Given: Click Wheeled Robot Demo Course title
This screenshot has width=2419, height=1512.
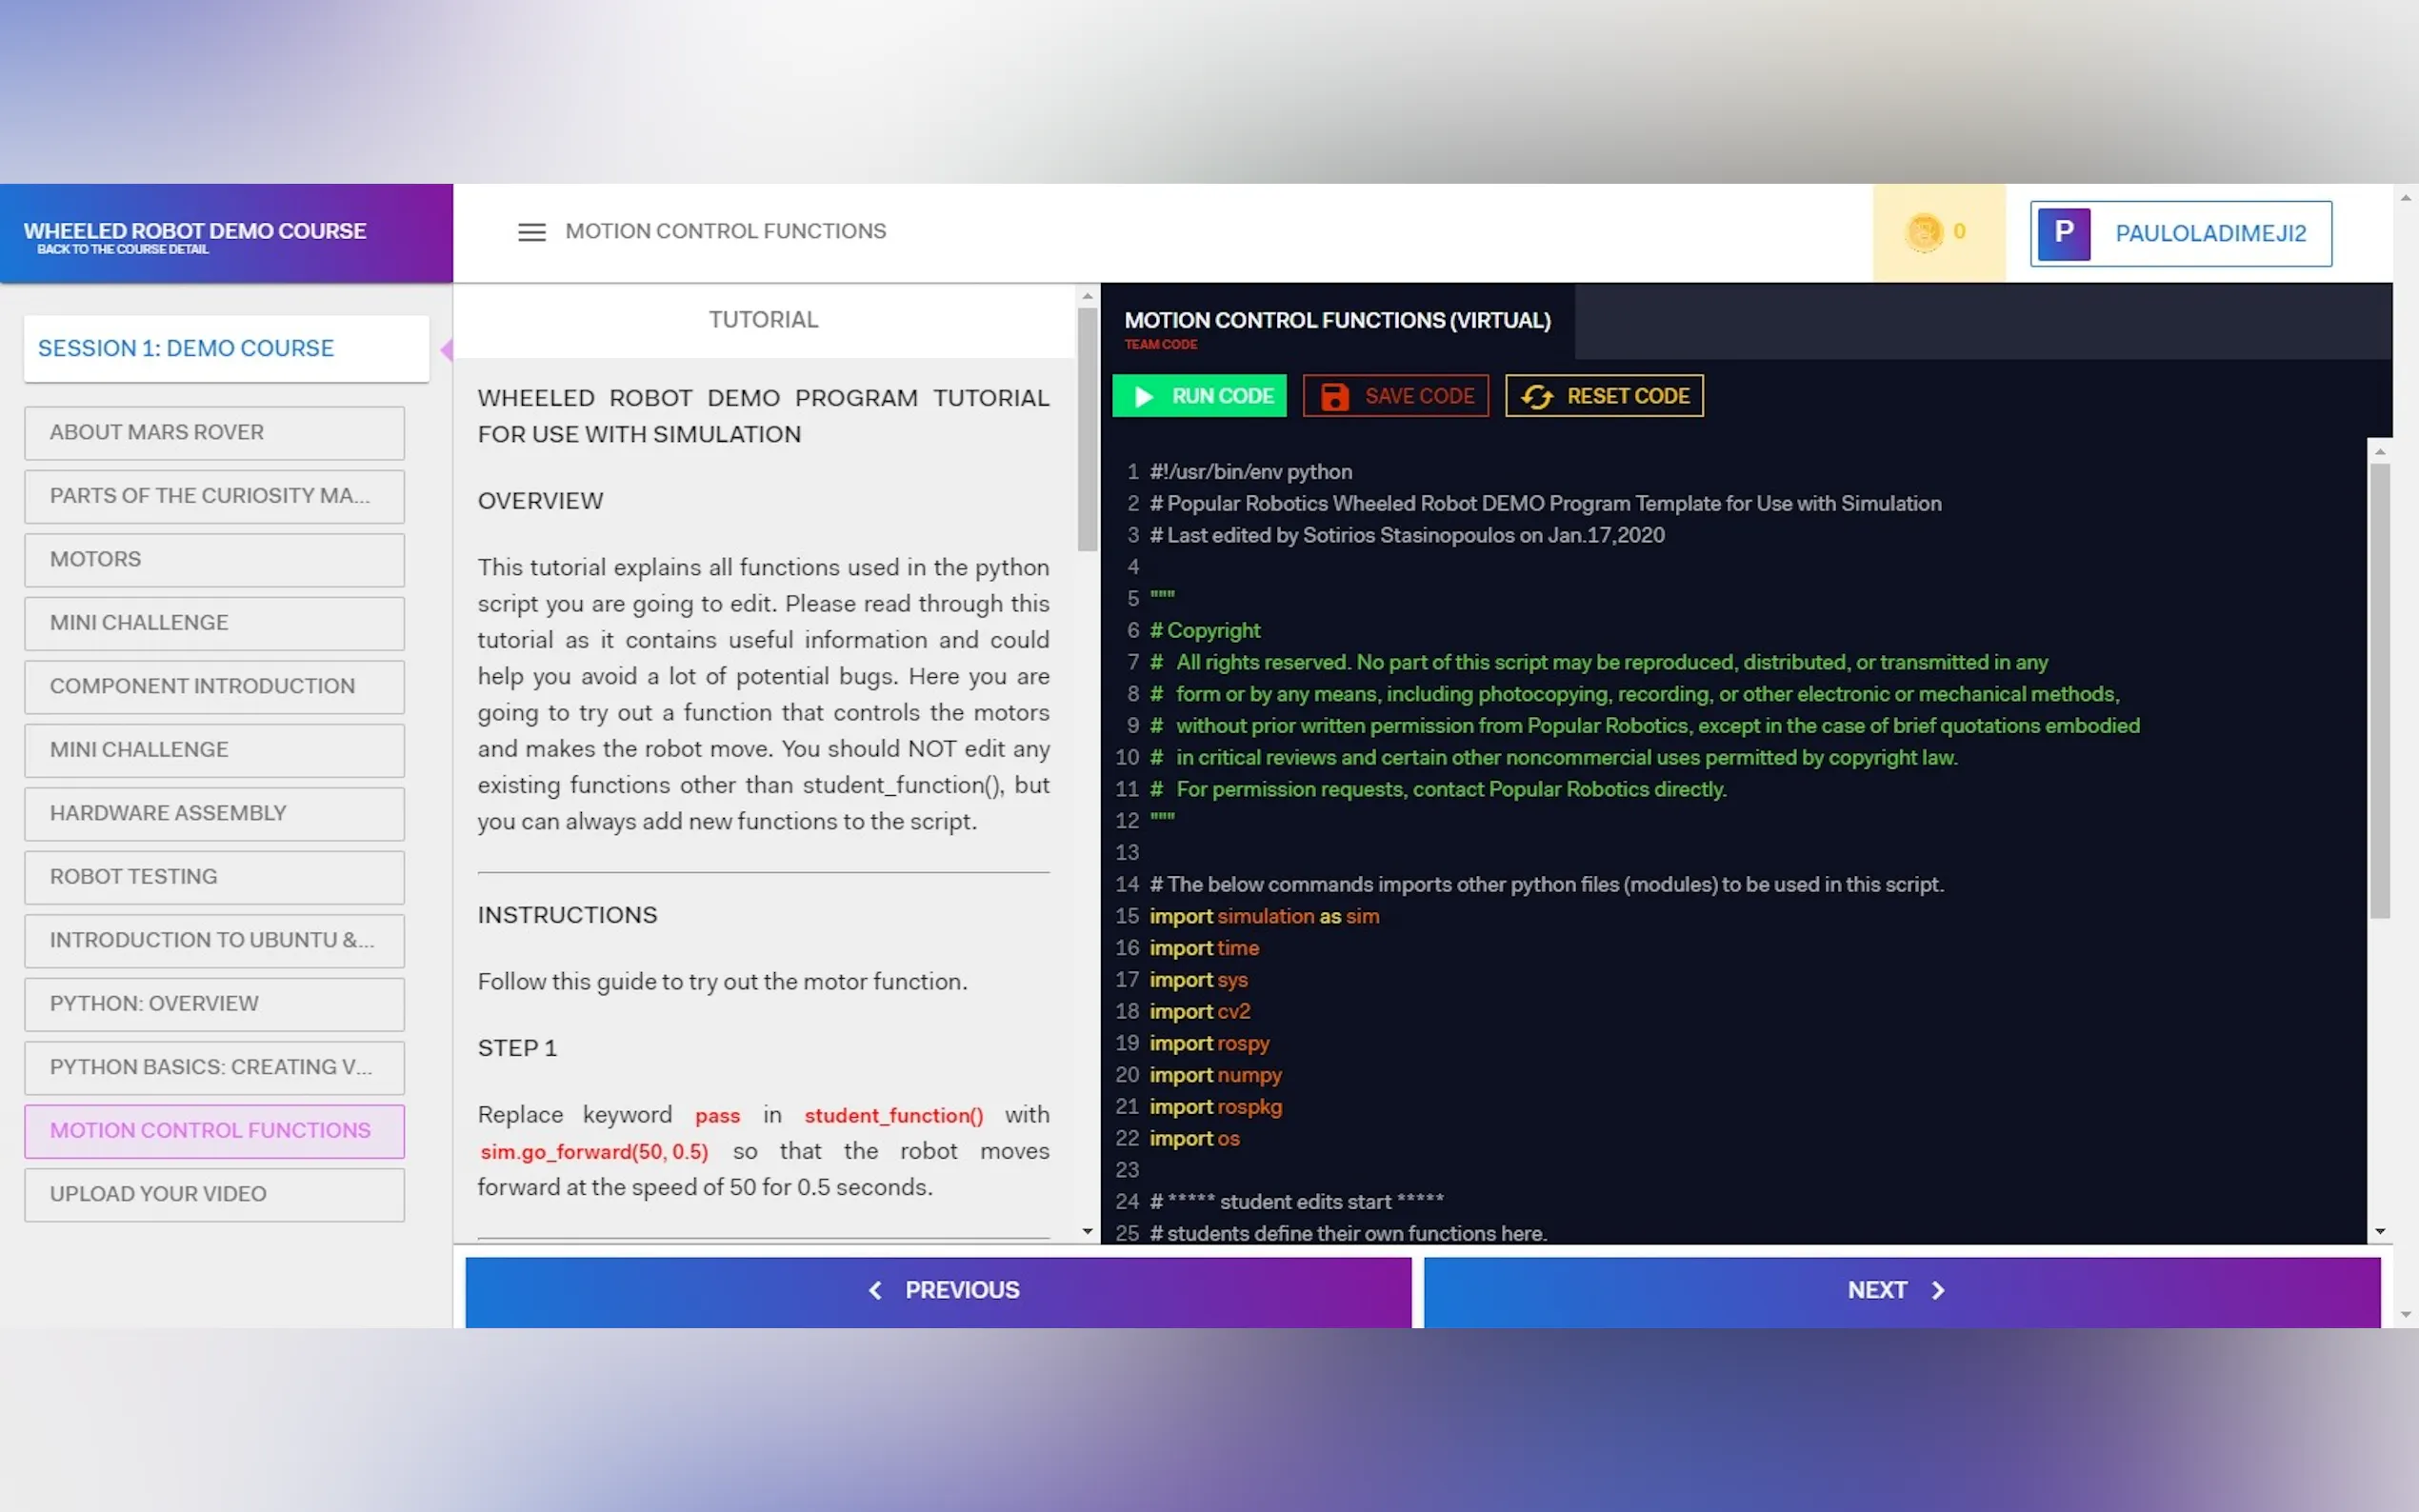Looking at the screenshot, I should pyautogui.click(x=195, y=231).
